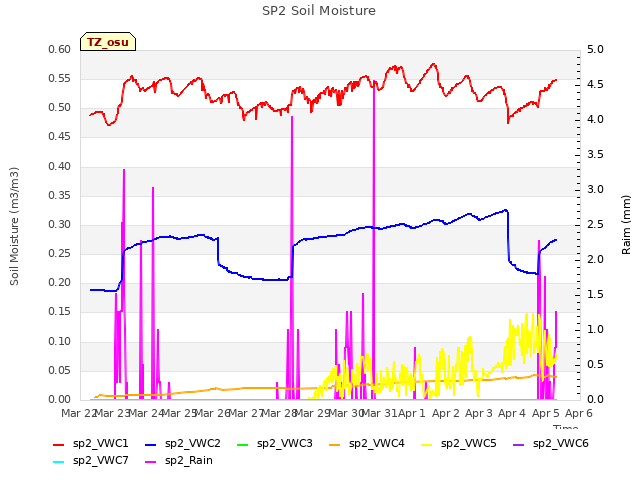The width and height of the screenshot is (640, 480).
Task: Click the cyan sp2_VWC7 legend swatch
Action: tap(59, 462)
